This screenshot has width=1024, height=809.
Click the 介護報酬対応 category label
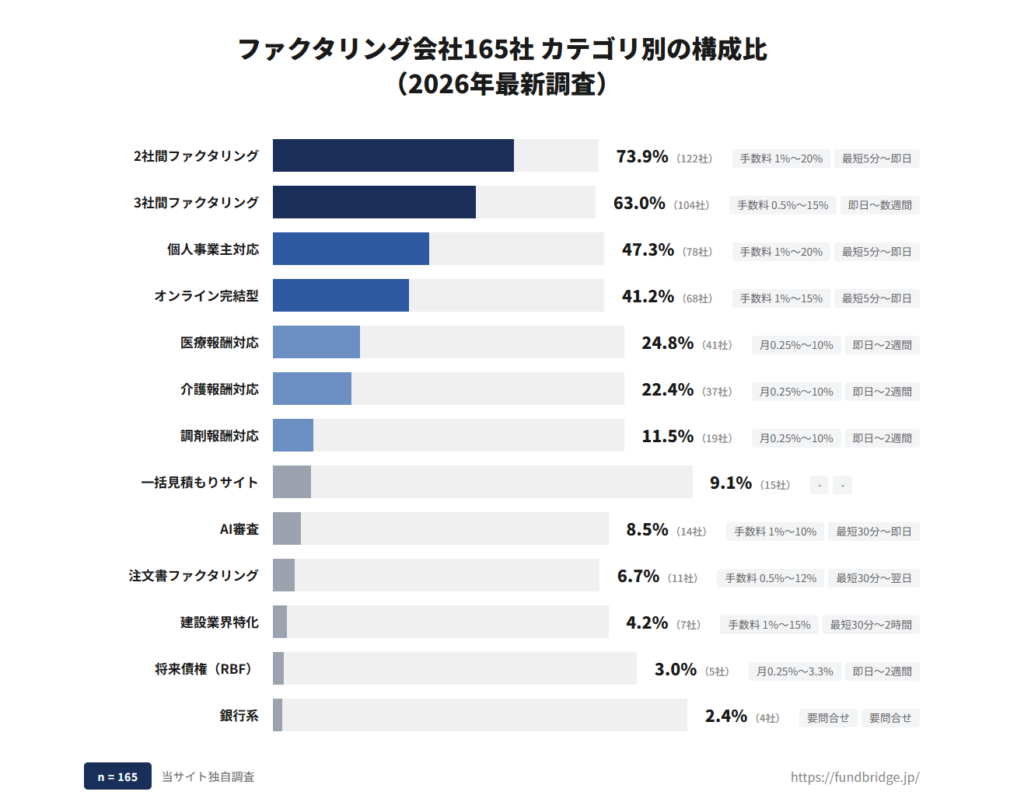point(219,389)
